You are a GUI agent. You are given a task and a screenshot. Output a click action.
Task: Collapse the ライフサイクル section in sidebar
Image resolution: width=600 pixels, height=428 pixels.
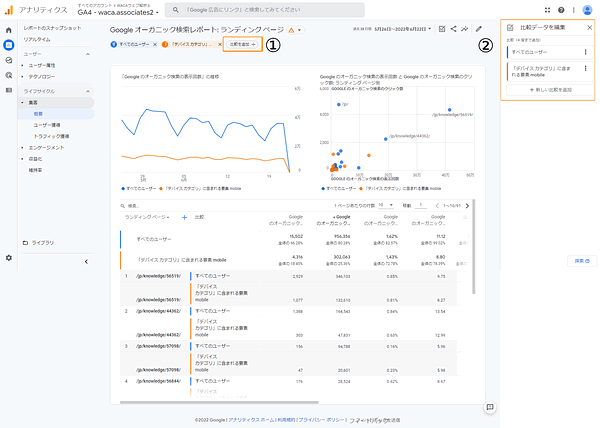tap(88, 91)
